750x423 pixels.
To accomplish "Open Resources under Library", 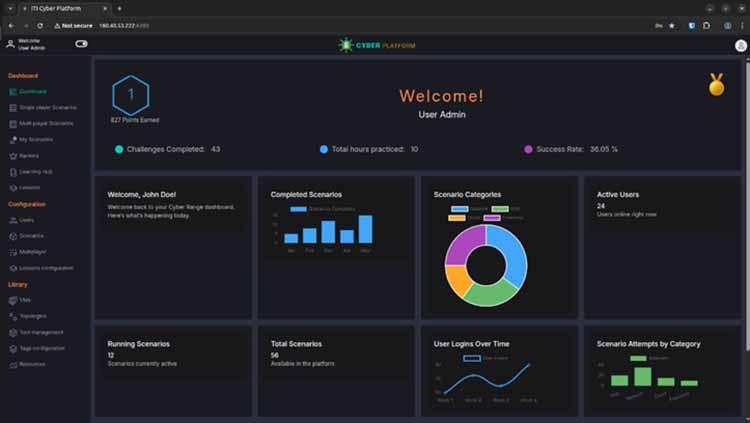I will click(x=27, y=364).
